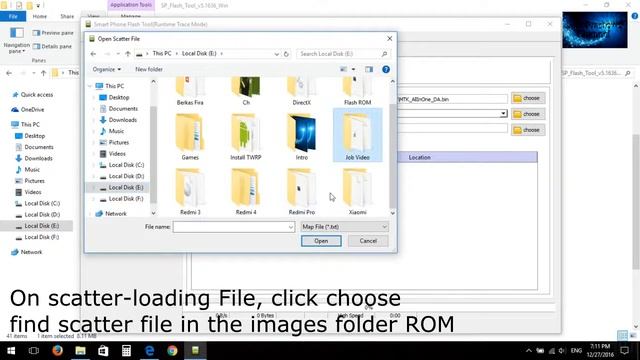
Task: Open the Share ribbon tab in Explorer
Action: point(67,16)
